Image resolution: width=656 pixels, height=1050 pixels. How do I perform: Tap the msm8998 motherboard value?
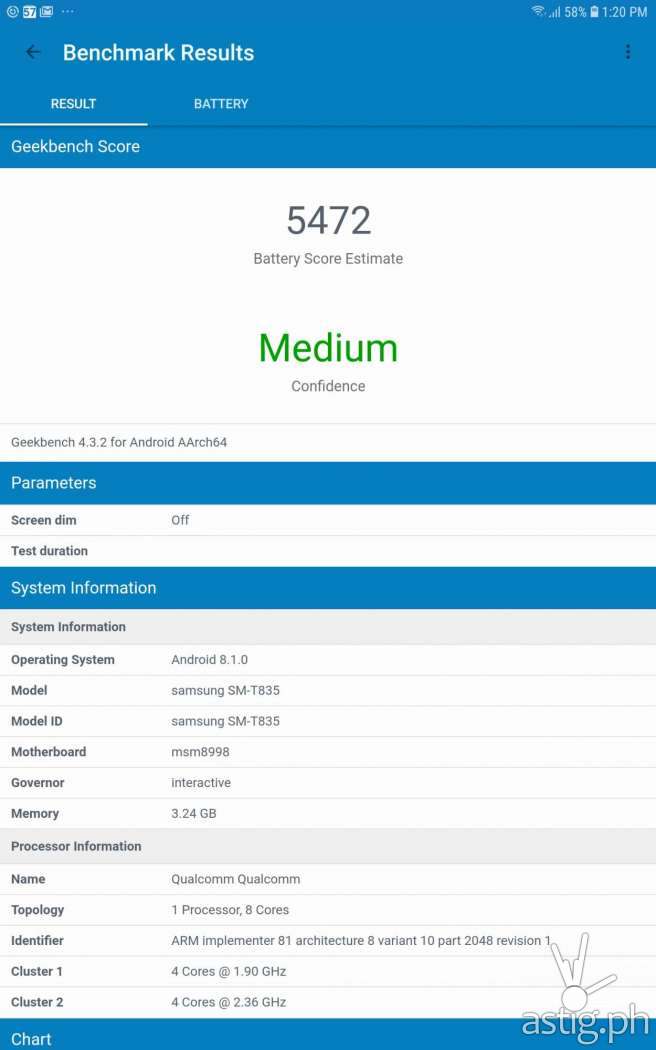point(200,752)
